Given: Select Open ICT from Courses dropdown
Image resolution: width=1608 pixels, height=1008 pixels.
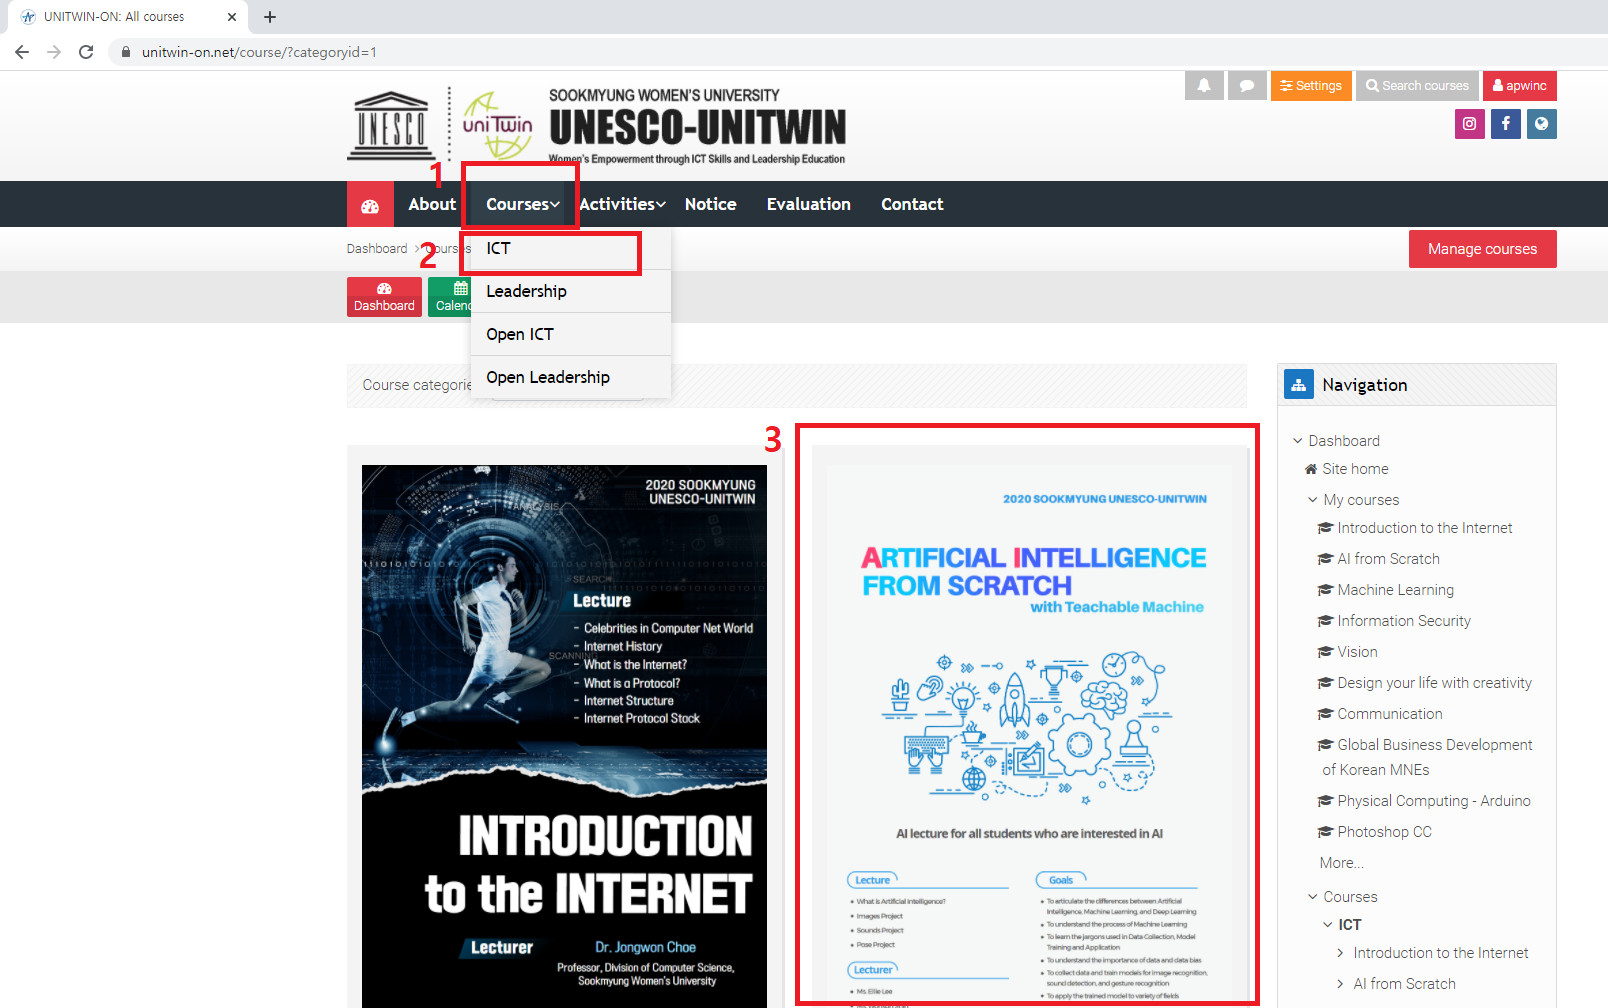Looking at the screenshot, I should pos(570,334).
